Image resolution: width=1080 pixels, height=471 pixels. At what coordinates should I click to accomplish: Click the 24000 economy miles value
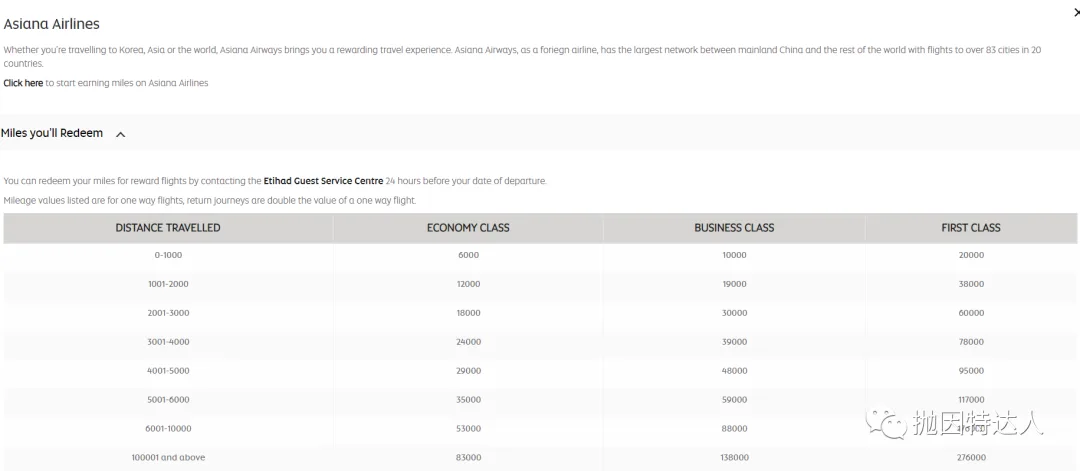click(x=468, y=342)
